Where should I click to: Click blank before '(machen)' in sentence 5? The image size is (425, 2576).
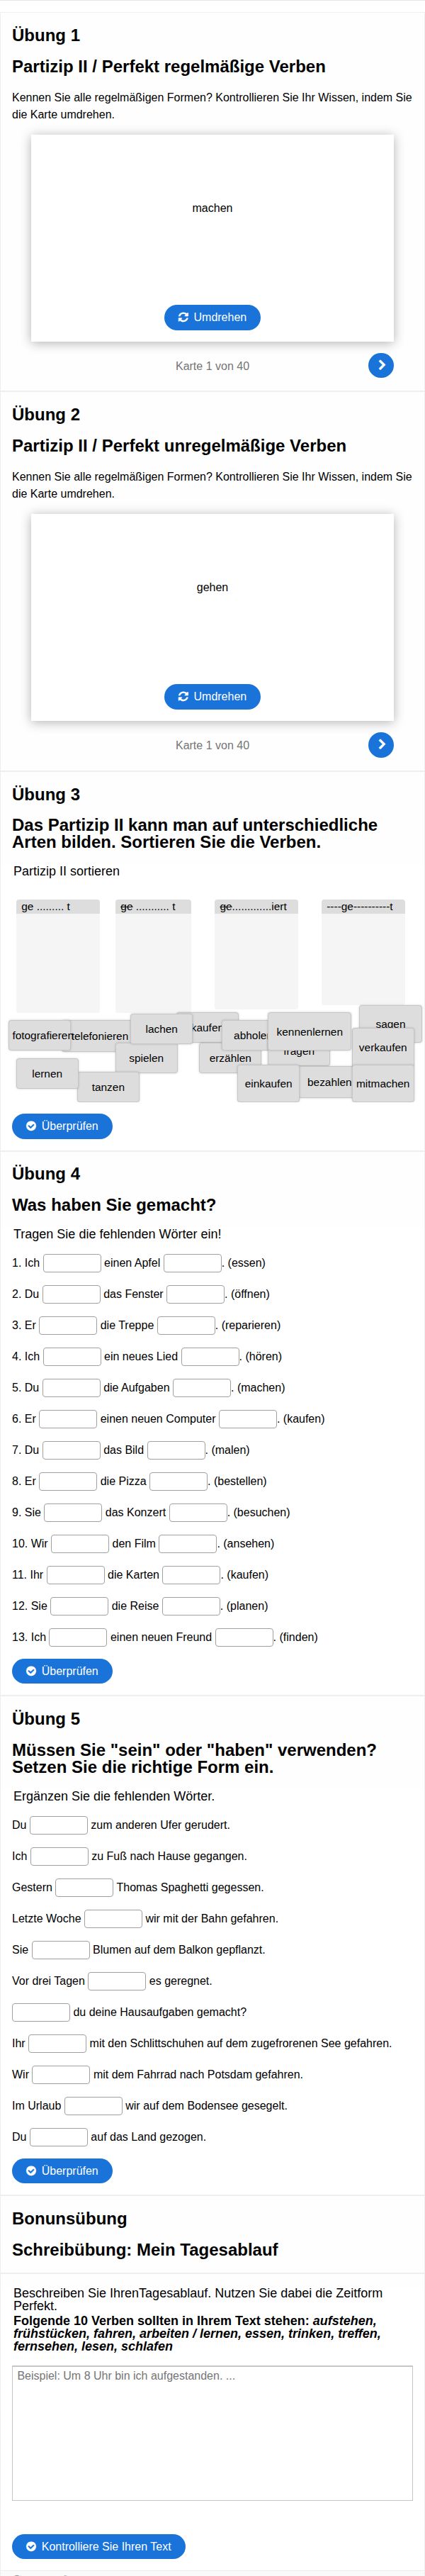[x=202, y=1388]
